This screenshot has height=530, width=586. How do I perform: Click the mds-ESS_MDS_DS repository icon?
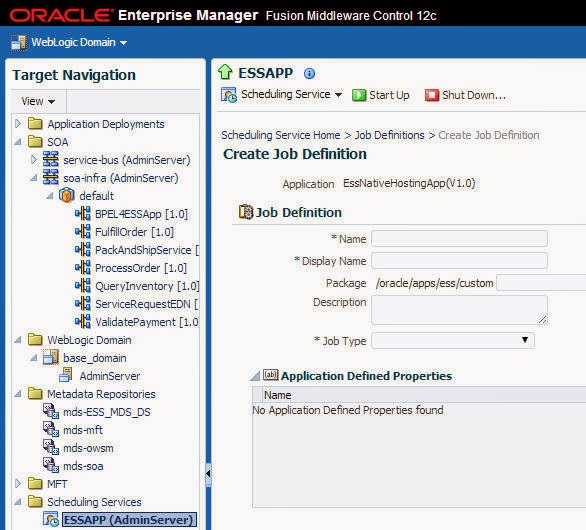point(51,411)
